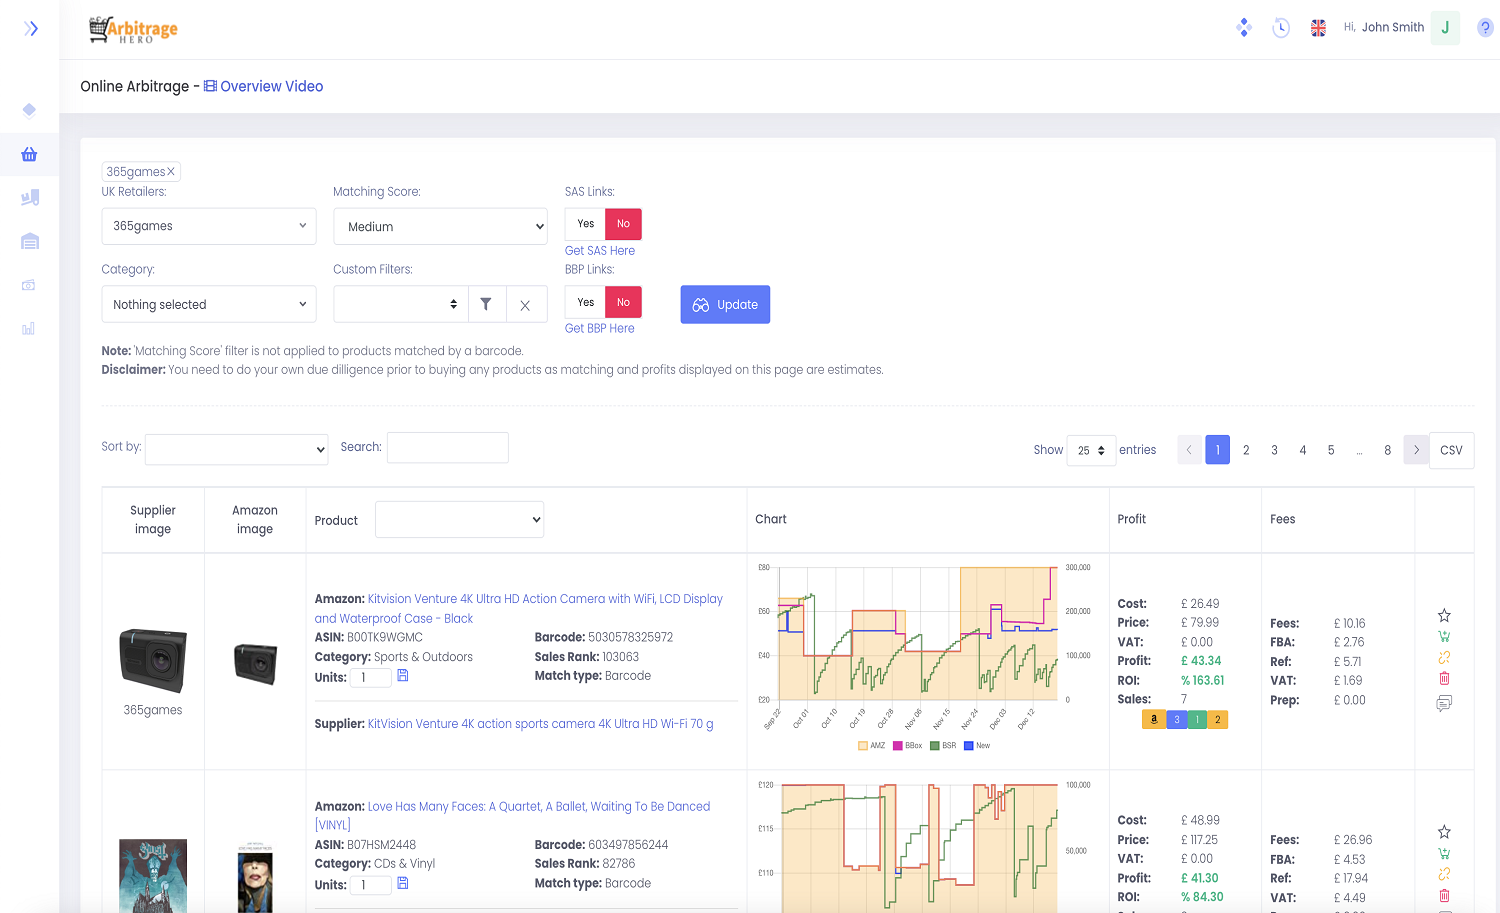This screenshot has height=913, width=1500.
Task: Open UK Retailers dropdown showing 365games
Action: 209,226
